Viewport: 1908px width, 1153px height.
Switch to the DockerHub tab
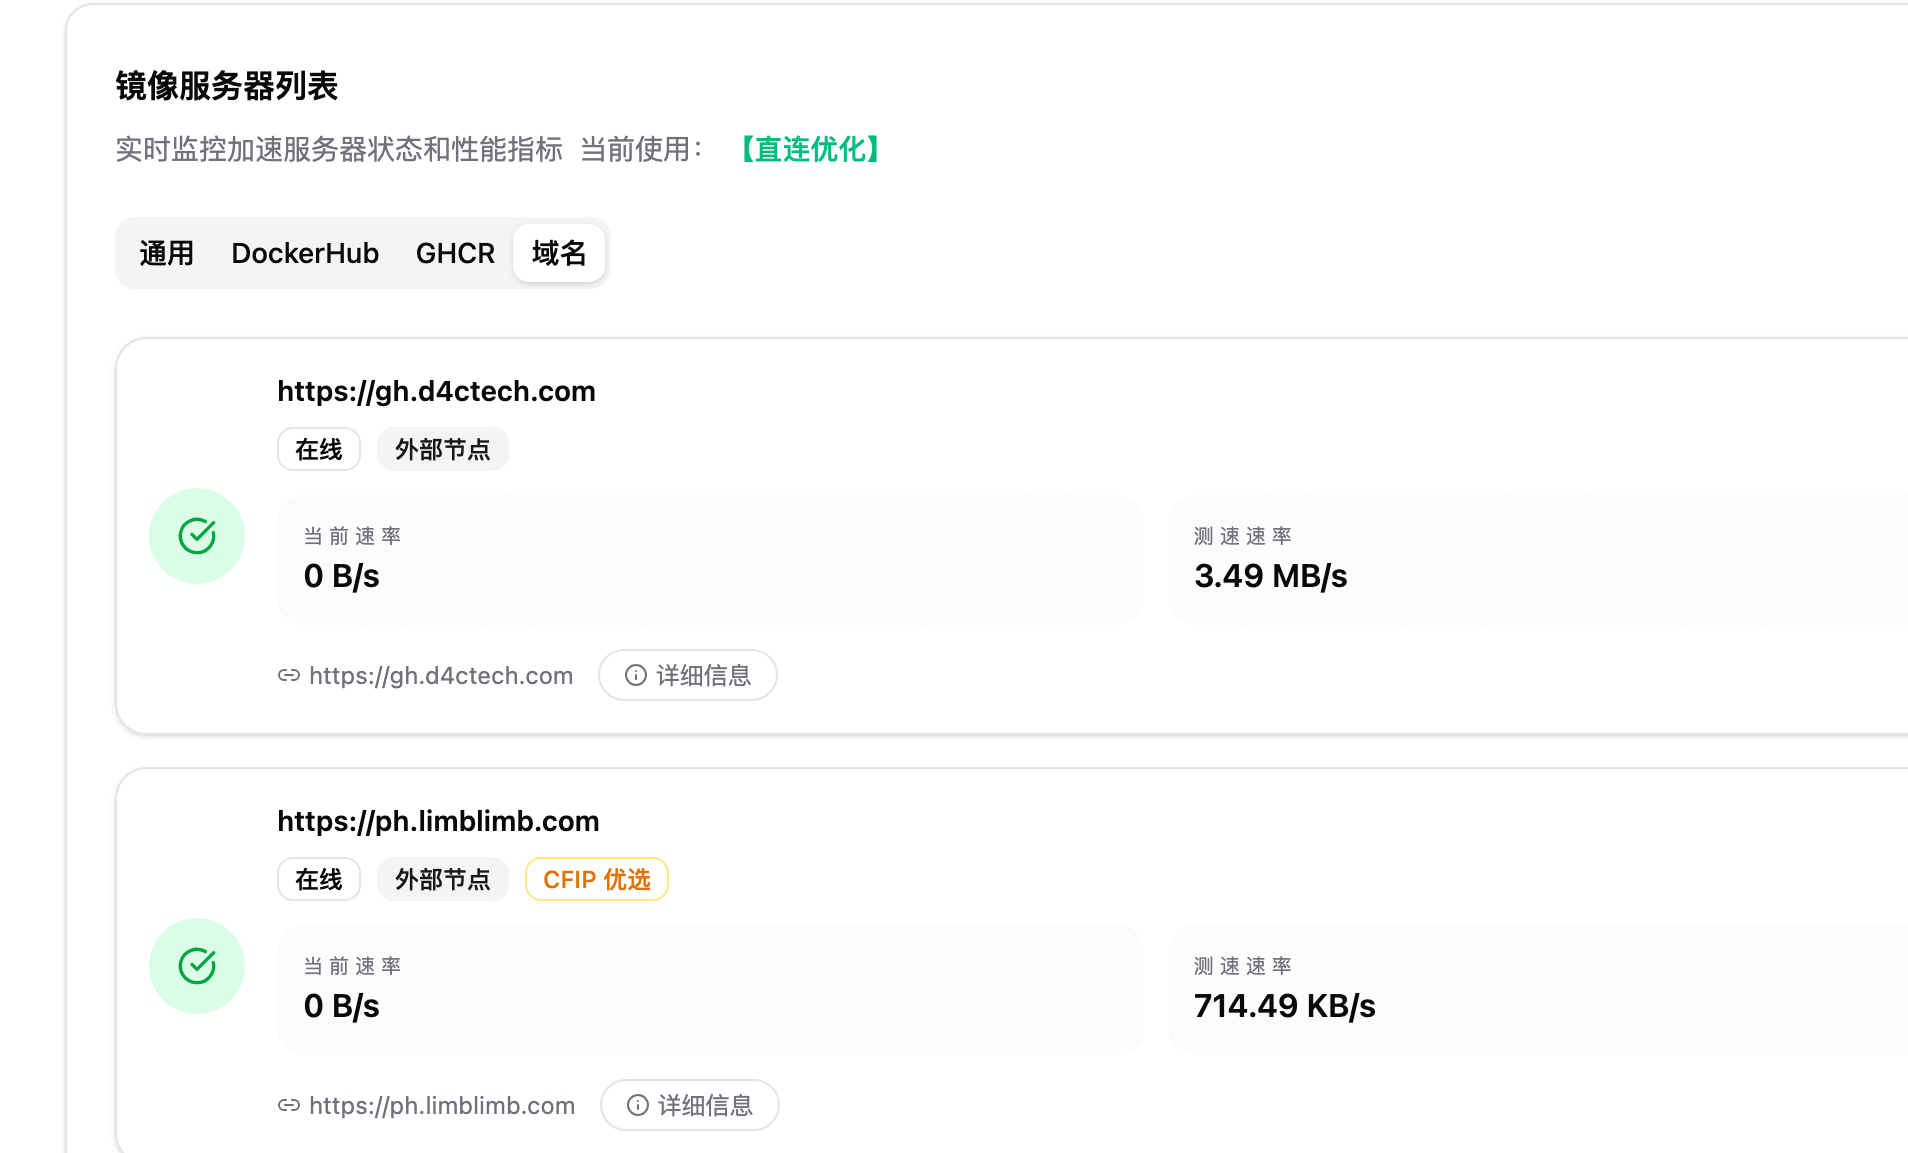coord(305,254)
